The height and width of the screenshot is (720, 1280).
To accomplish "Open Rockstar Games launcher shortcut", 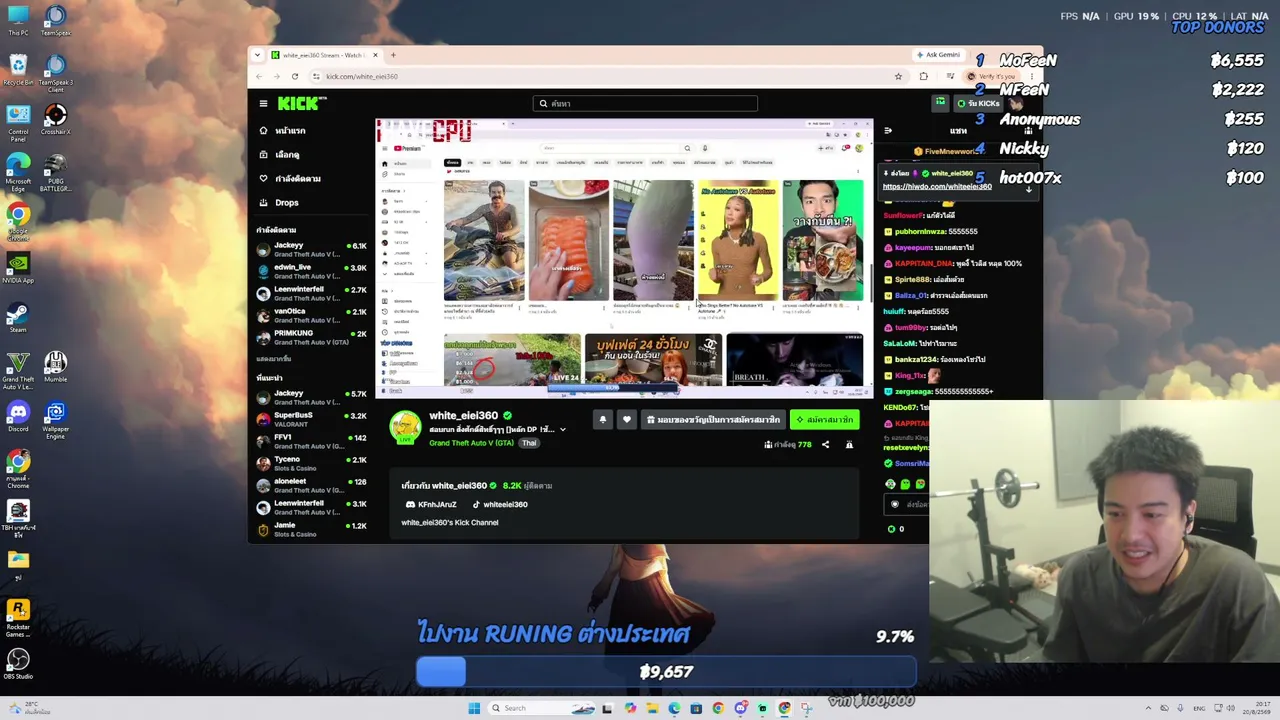I will click(x=18, y=619).
